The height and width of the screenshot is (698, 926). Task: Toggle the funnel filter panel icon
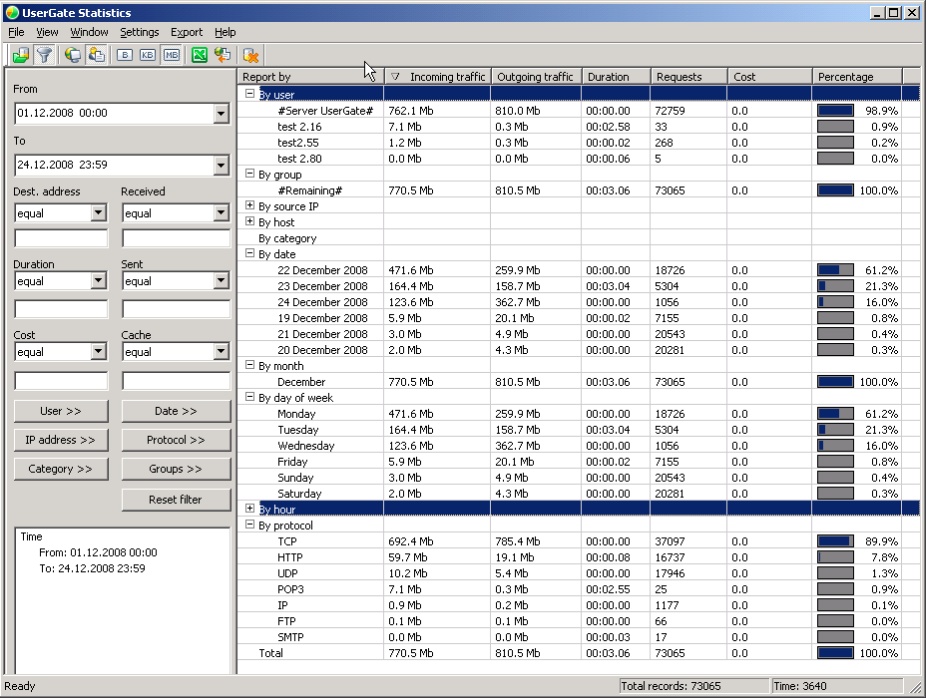point(44,55)
